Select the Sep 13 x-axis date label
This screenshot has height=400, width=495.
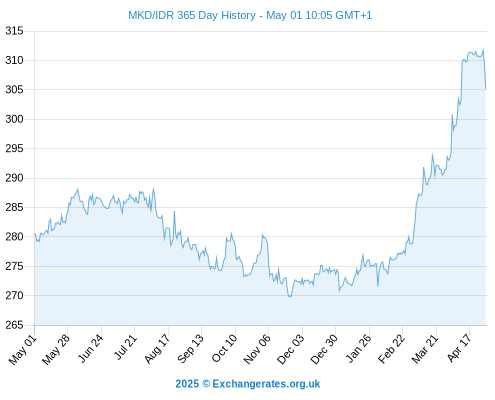click(x=190, y=349)
